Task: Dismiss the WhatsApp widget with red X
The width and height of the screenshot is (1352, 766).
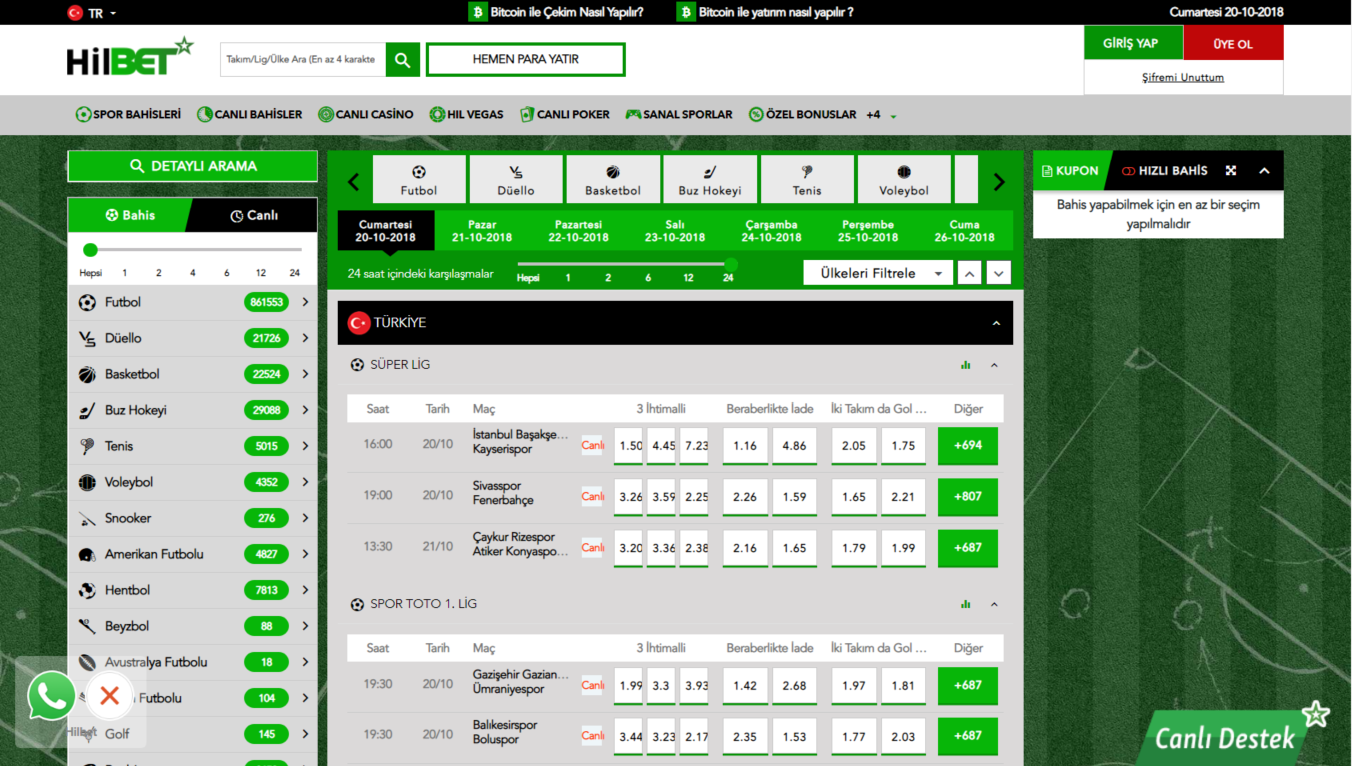Action: (110, 696)
